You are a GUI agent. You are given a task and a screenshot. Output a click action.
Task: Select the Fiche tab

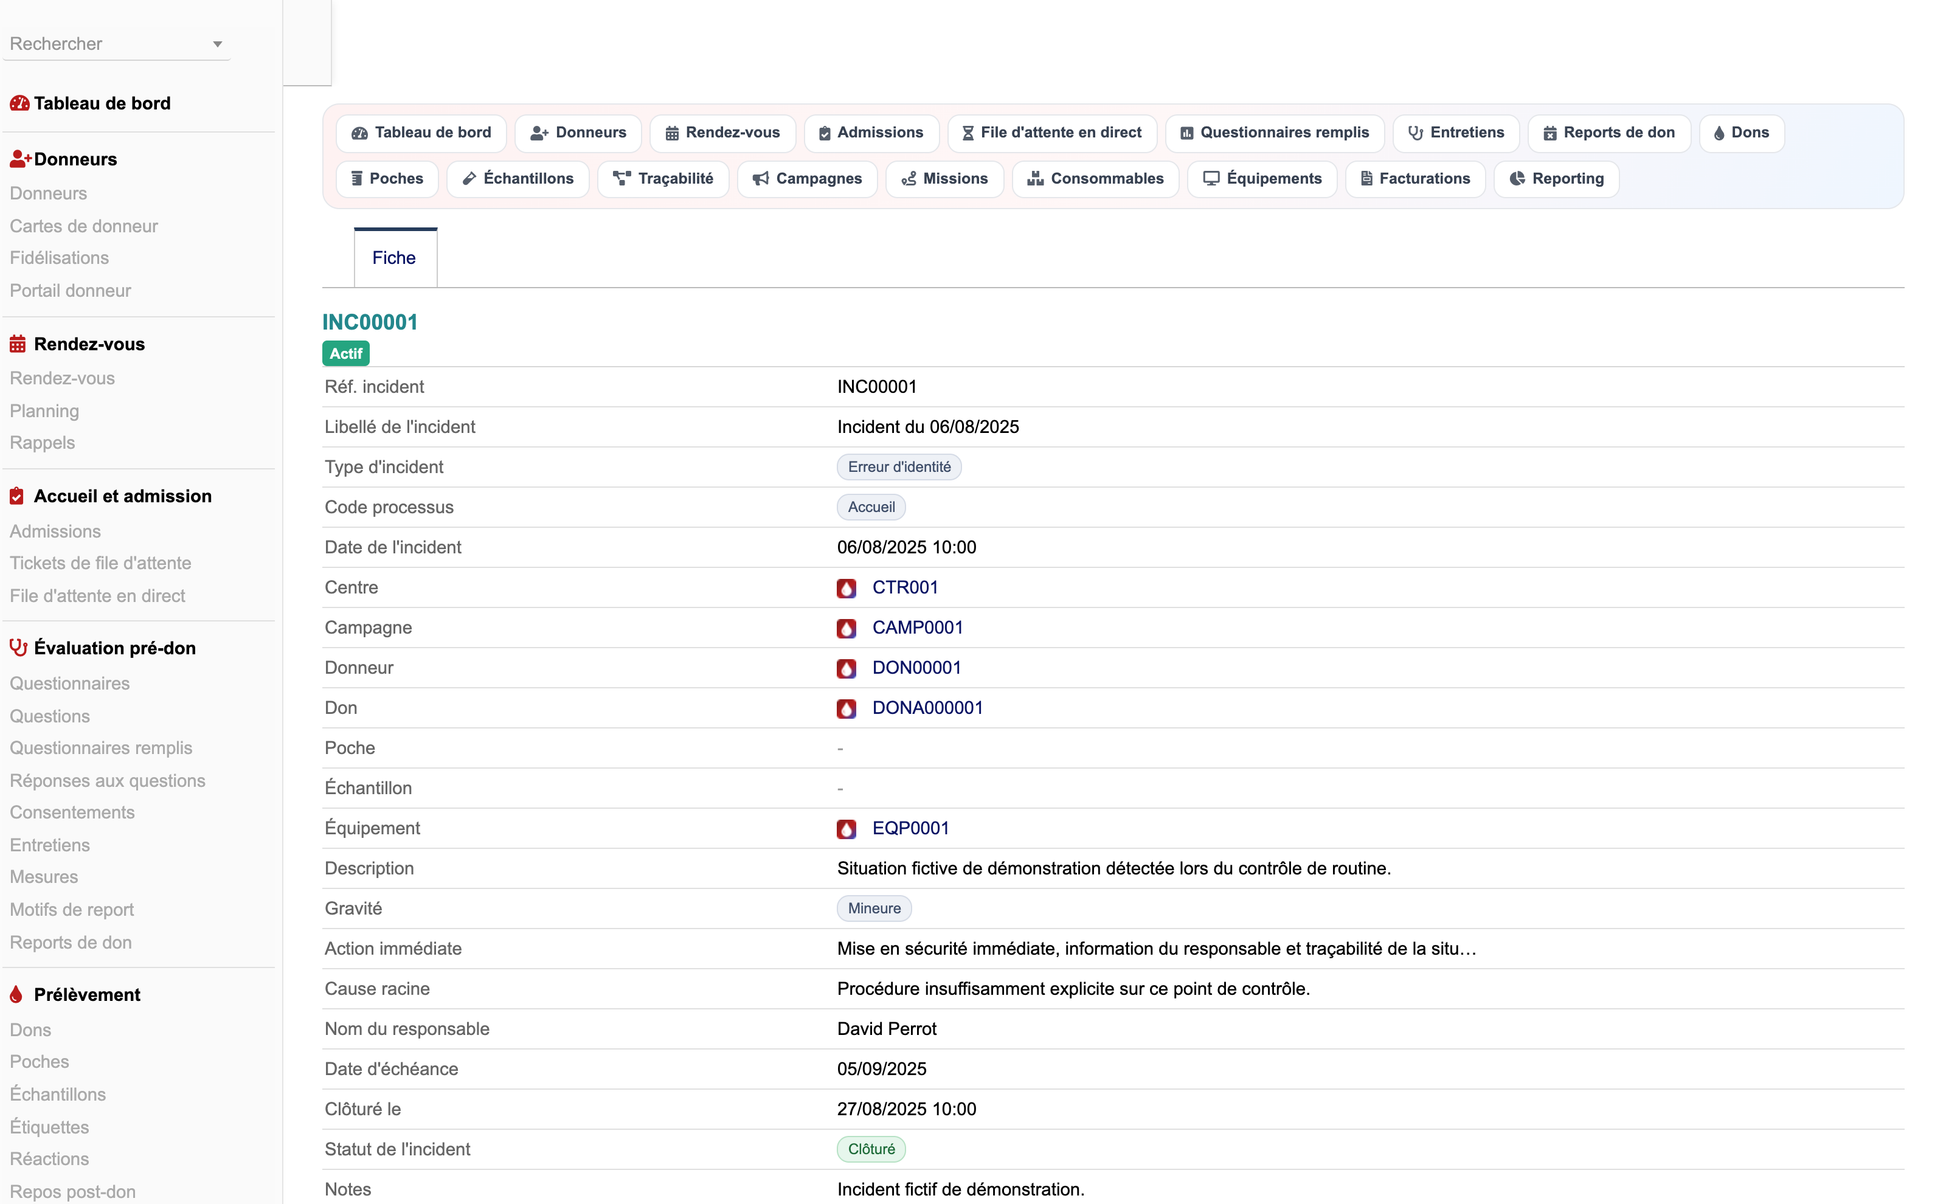click(x=395, y=258)
